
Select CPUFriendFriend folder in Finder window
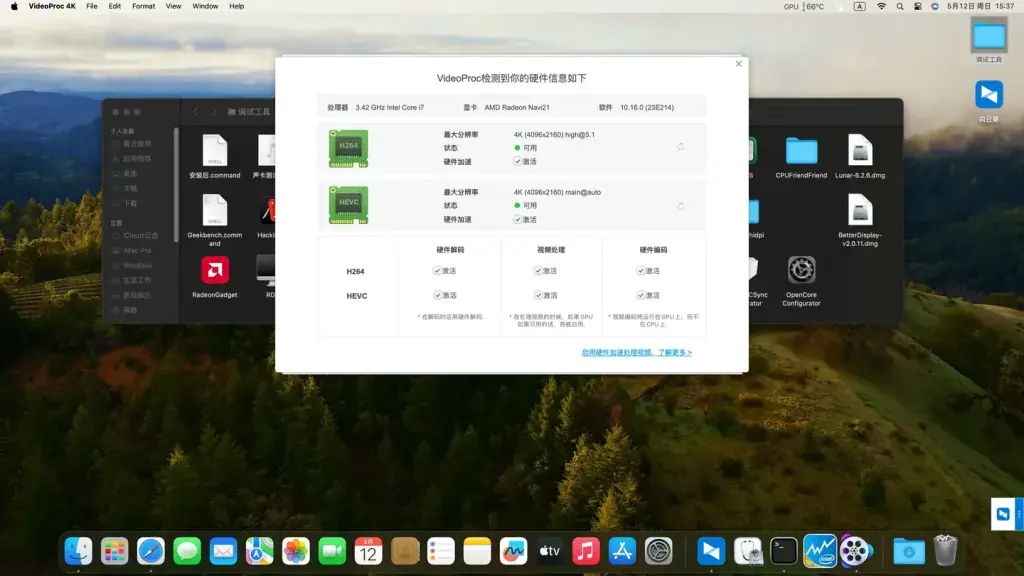[801, 157]
